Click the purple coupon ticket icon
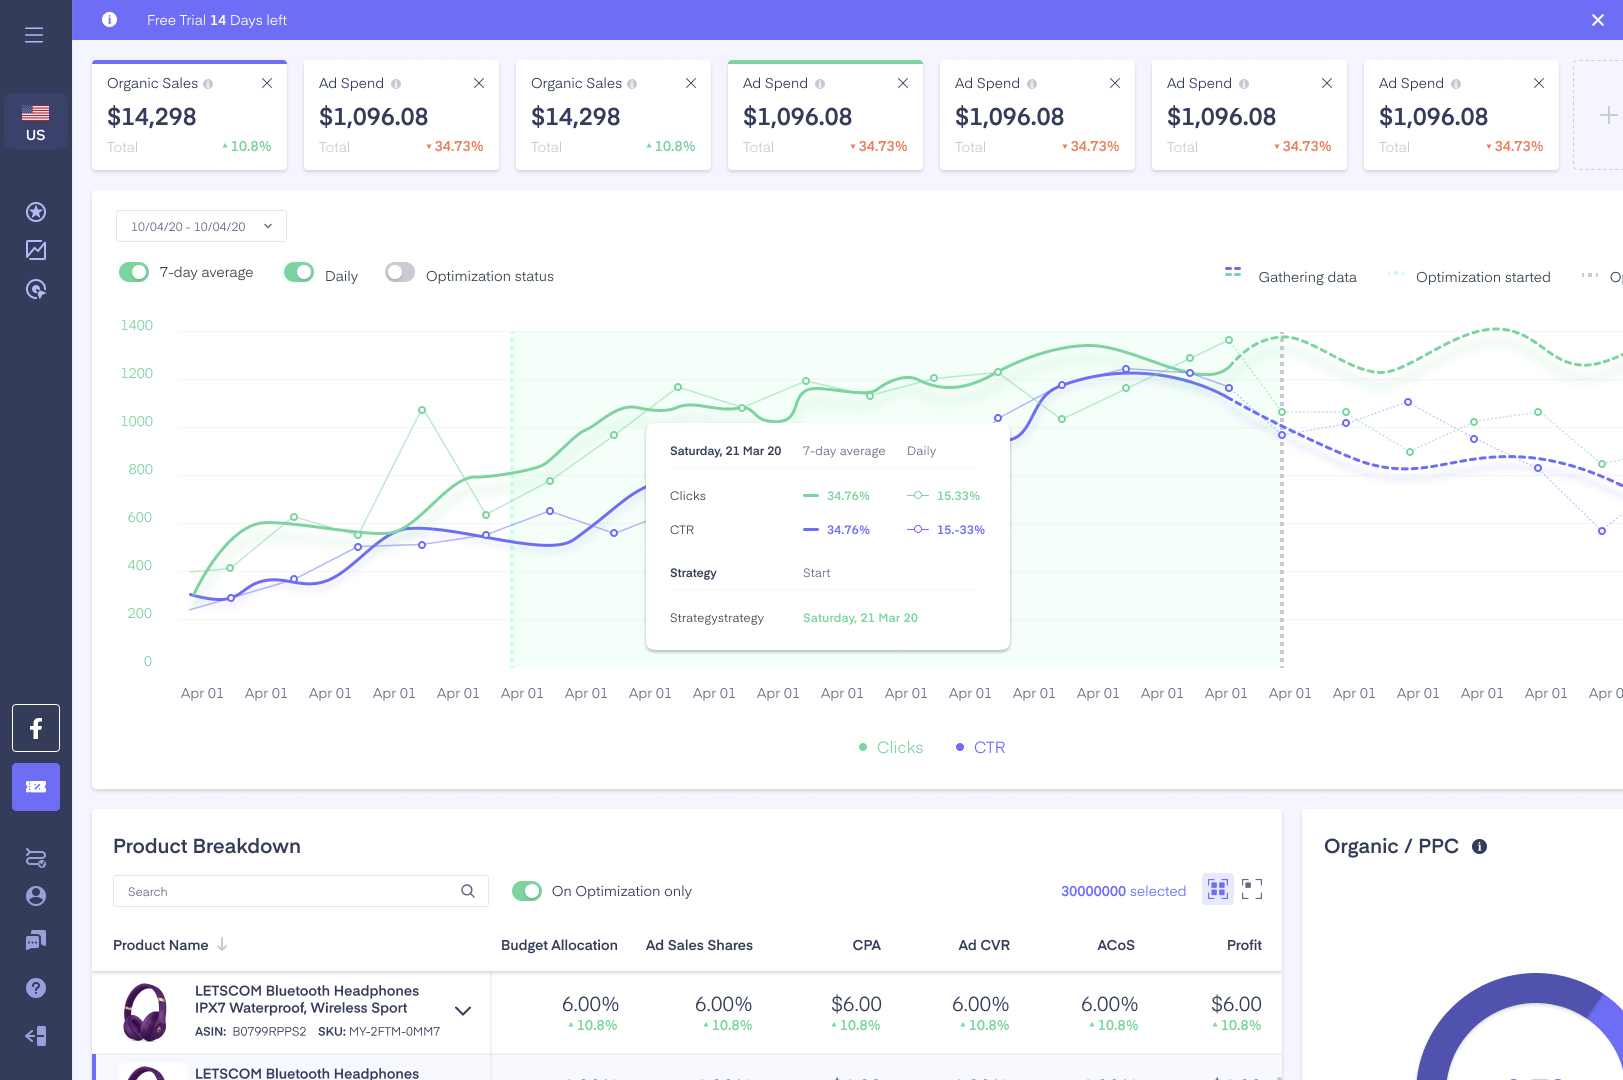Image resolution: width=1623 pixels, height=1080 pixels. click(x=36, y=787)
